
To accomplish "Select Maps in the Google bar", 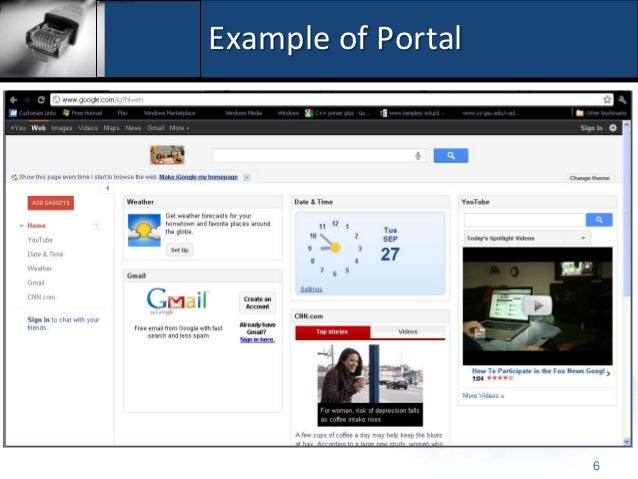I will click(111, 128).
